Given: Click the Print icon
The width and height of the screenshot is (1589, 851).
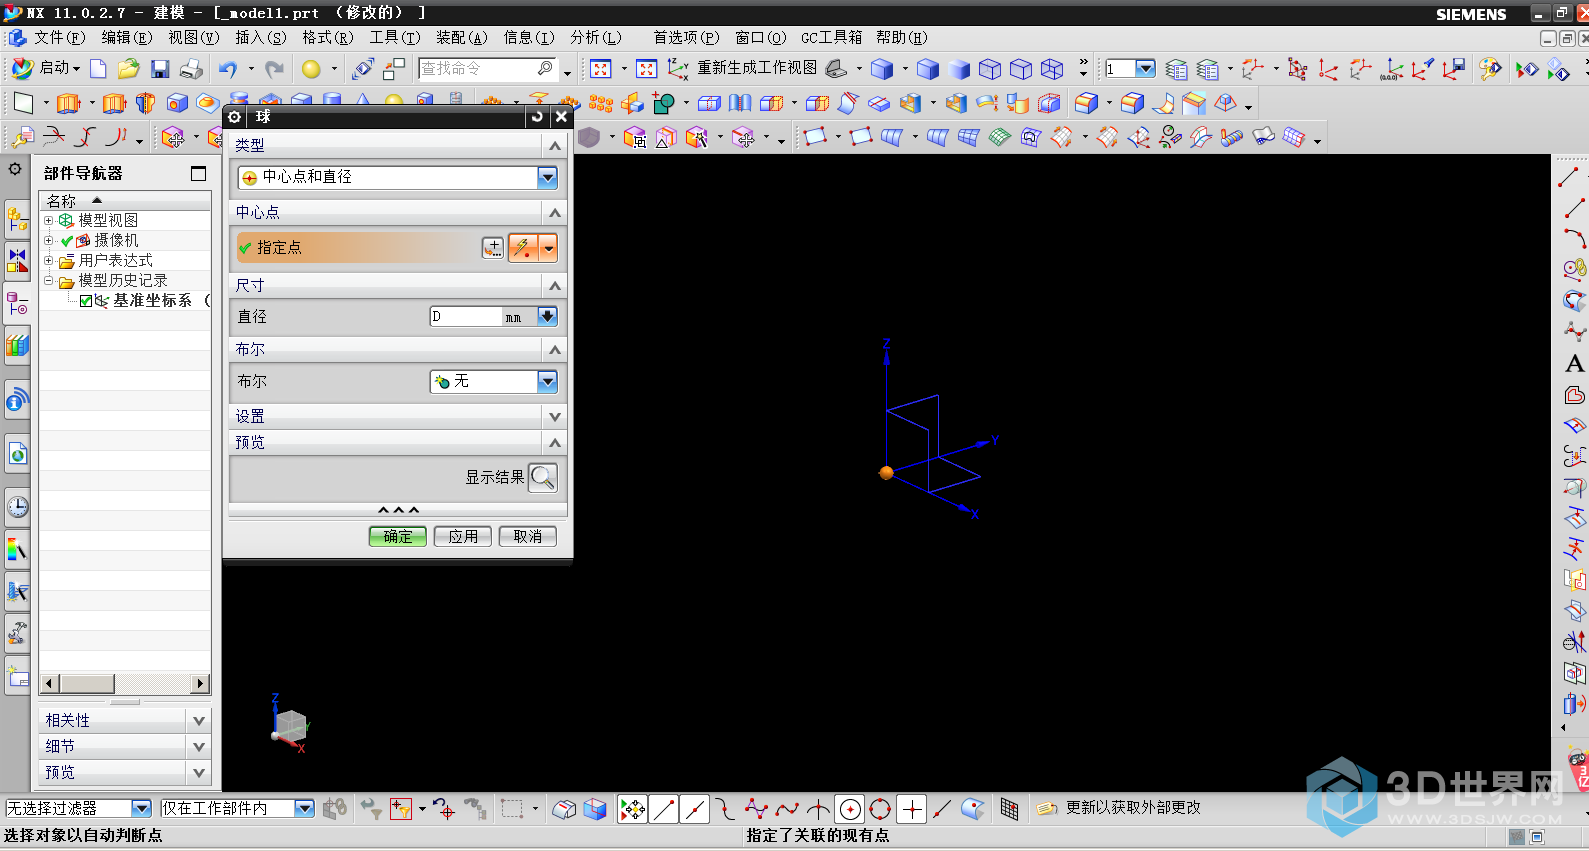Looking at the screenshot, I should (x=191, y=69).
